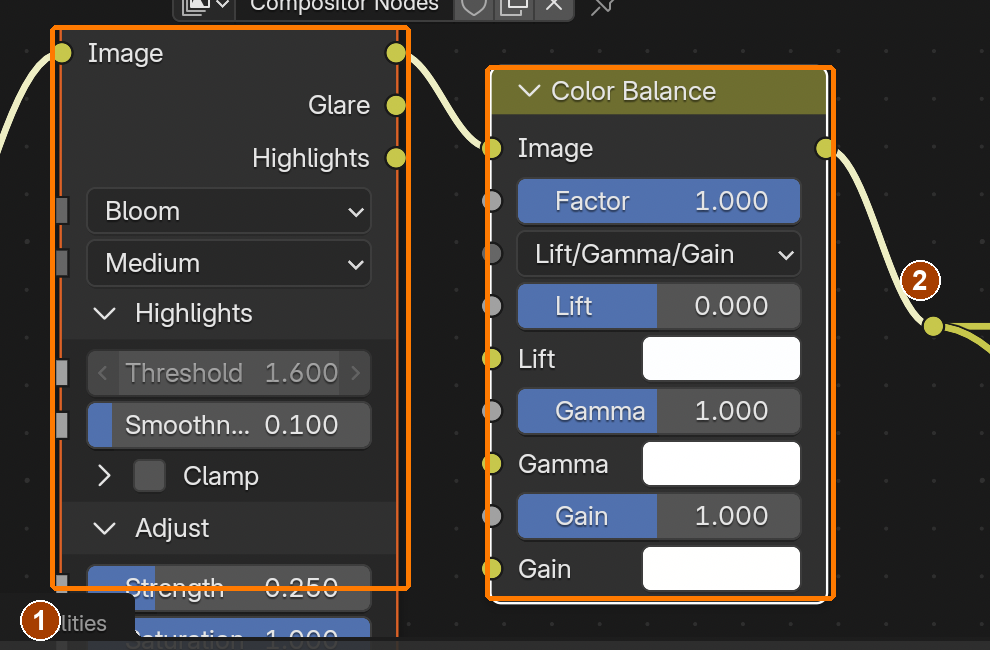Click the Color Balance Image input socket

[x=492, y=148]
